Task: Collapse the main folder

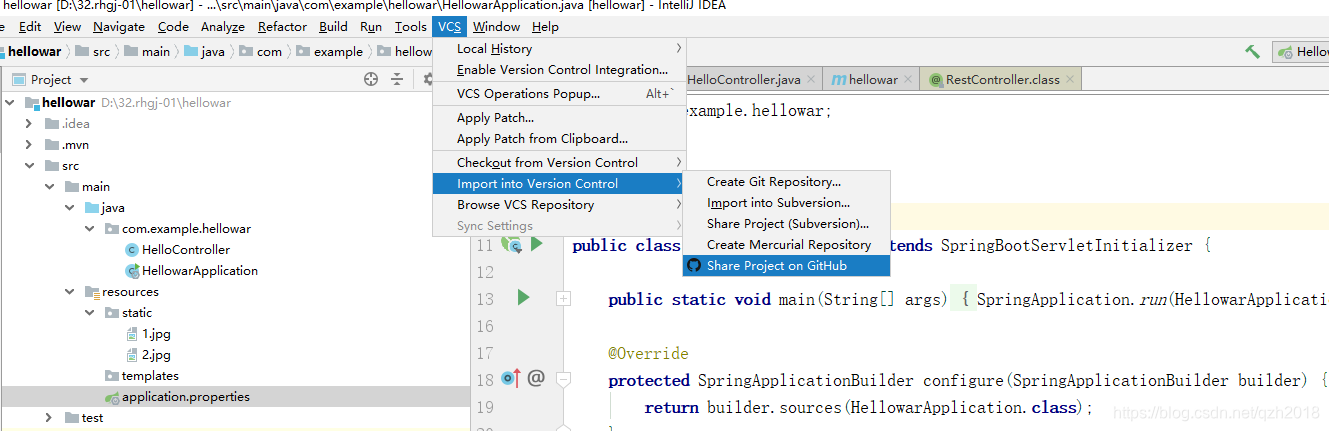Action: (49, 187)
